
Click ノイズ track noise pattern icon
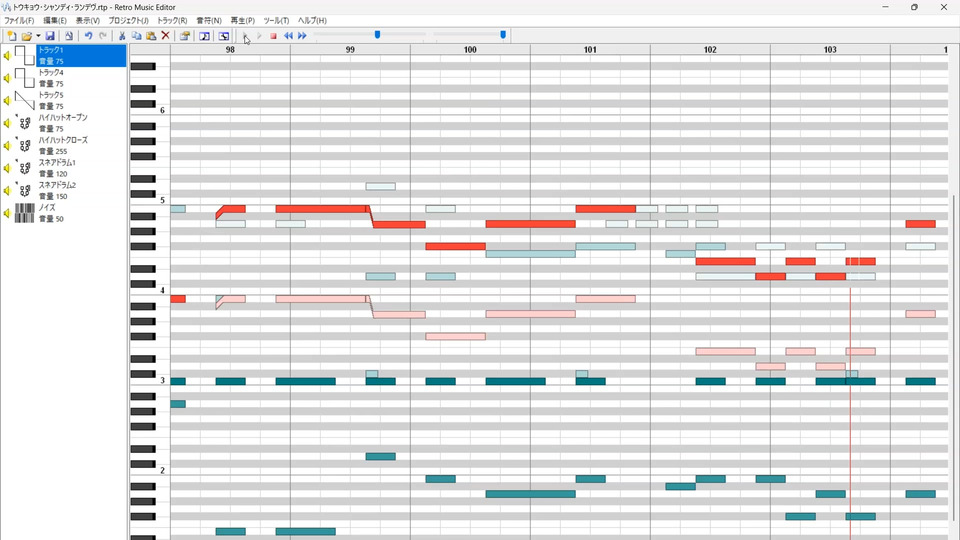tap(24, 213)
